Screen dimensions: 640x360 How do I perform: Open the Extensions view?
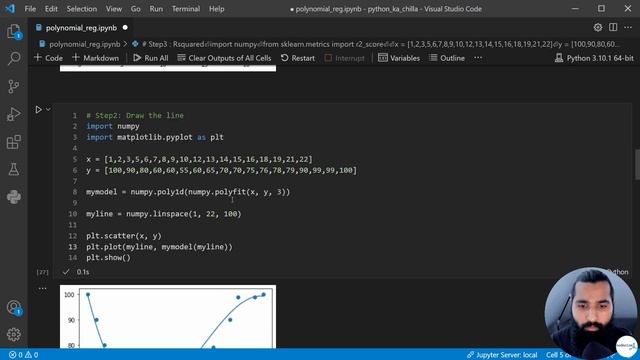click(x=13, y=142)
